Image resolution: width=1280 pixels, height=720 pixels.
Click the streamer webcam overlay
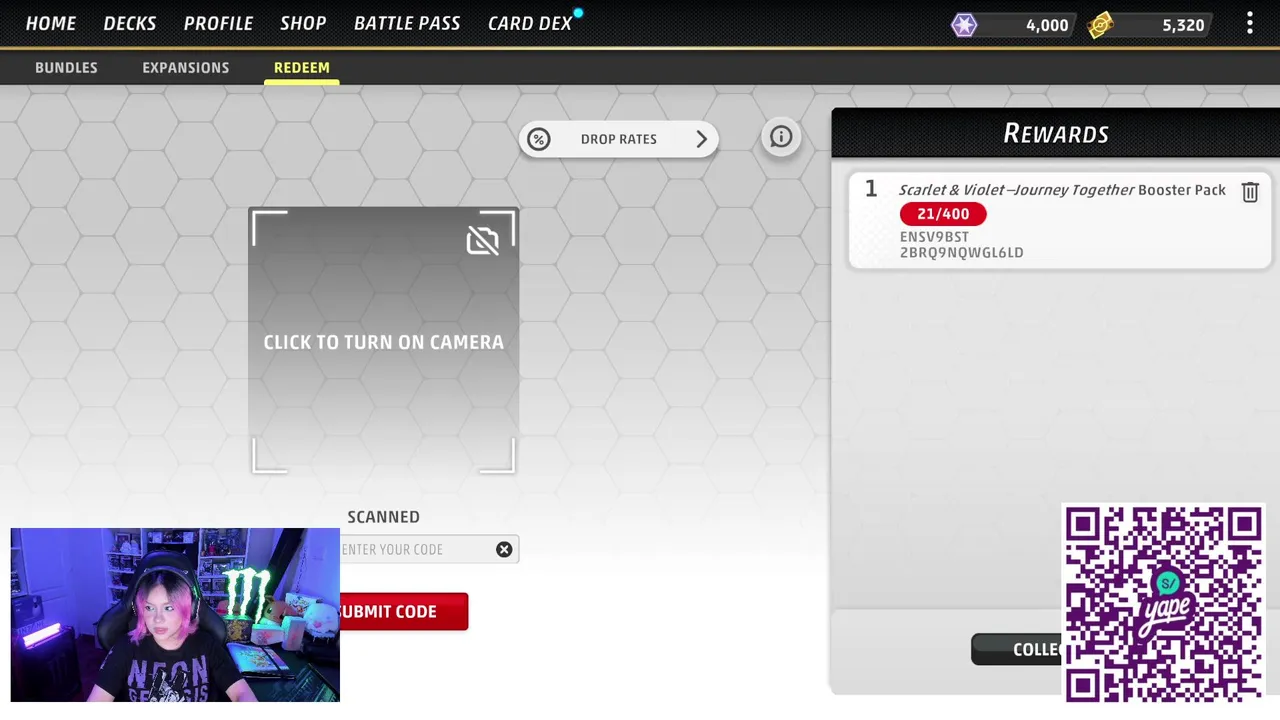point(175,615)
